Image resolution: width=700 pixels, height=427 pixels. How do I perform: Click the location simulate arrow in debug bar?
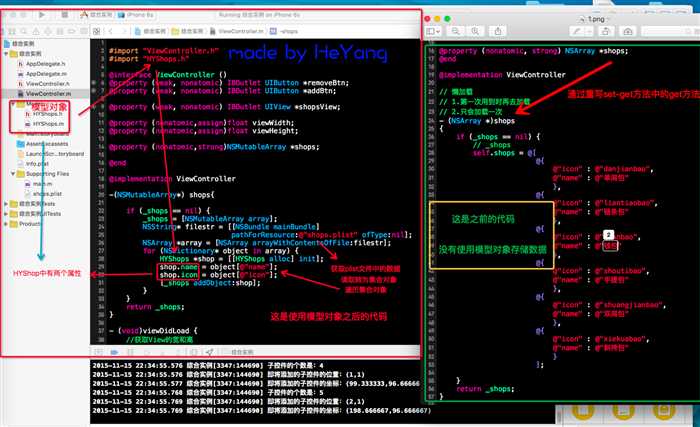tap(209, 352)
